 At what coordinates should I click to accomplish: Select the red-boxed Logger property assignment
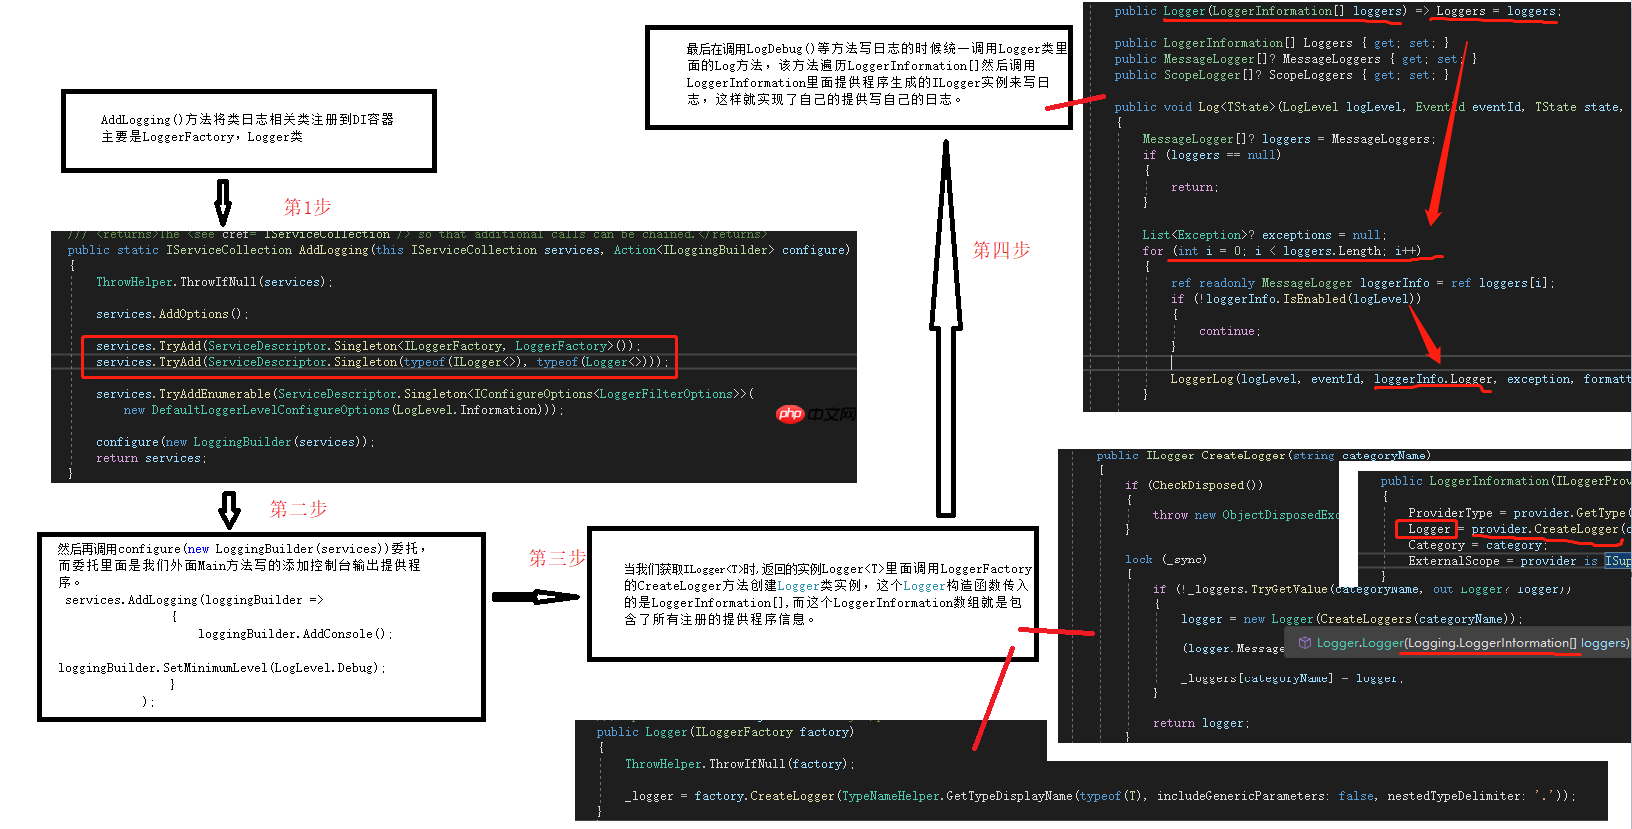[1427, 529]
